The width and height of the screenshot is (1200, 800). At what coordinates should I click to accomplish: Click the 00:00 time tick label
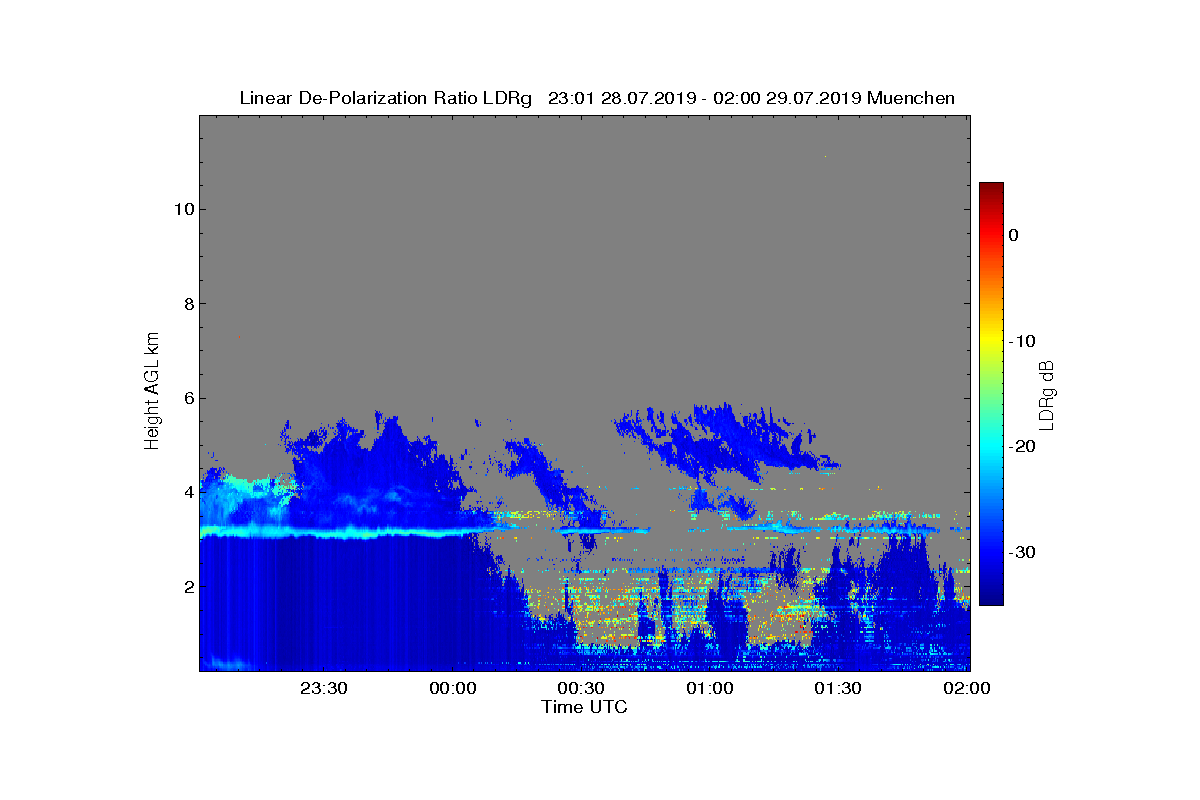point(453,689)
